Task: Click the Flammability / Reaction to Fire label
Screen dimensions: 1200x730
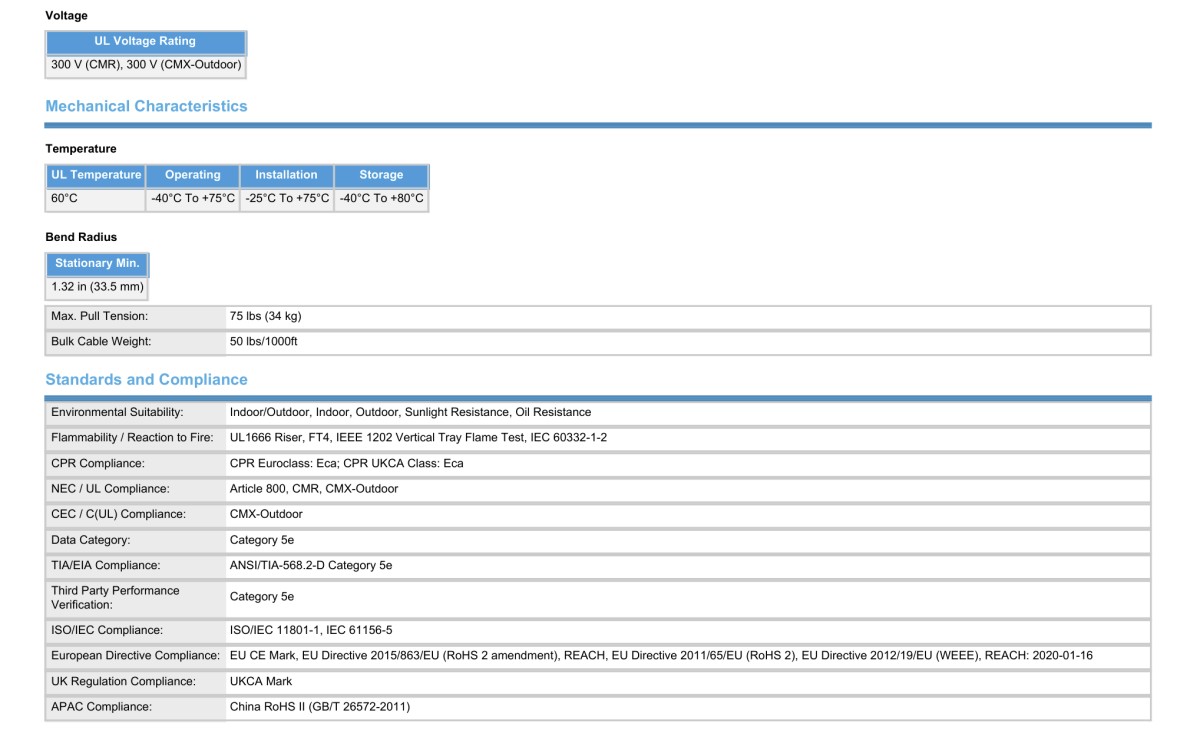Action: tap(132, 438)
